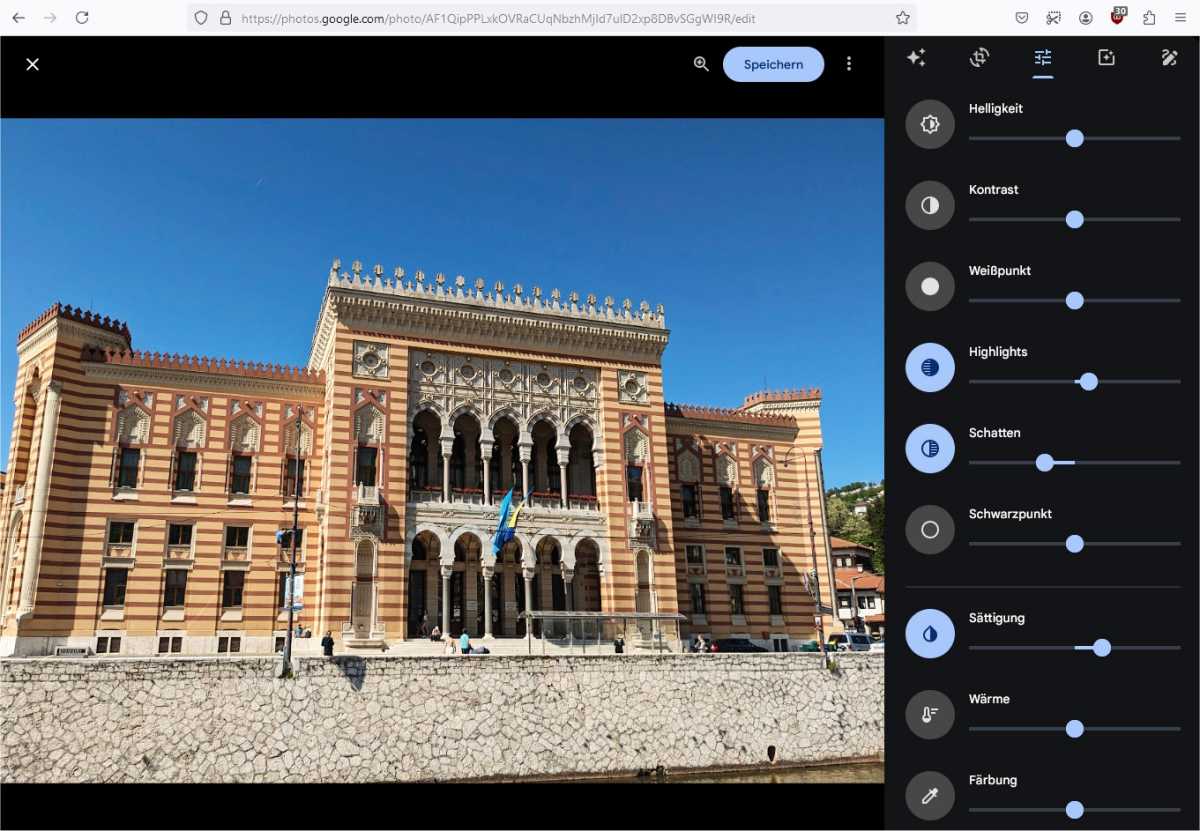Click the Kontrast contrast icon

coord(929,205)
